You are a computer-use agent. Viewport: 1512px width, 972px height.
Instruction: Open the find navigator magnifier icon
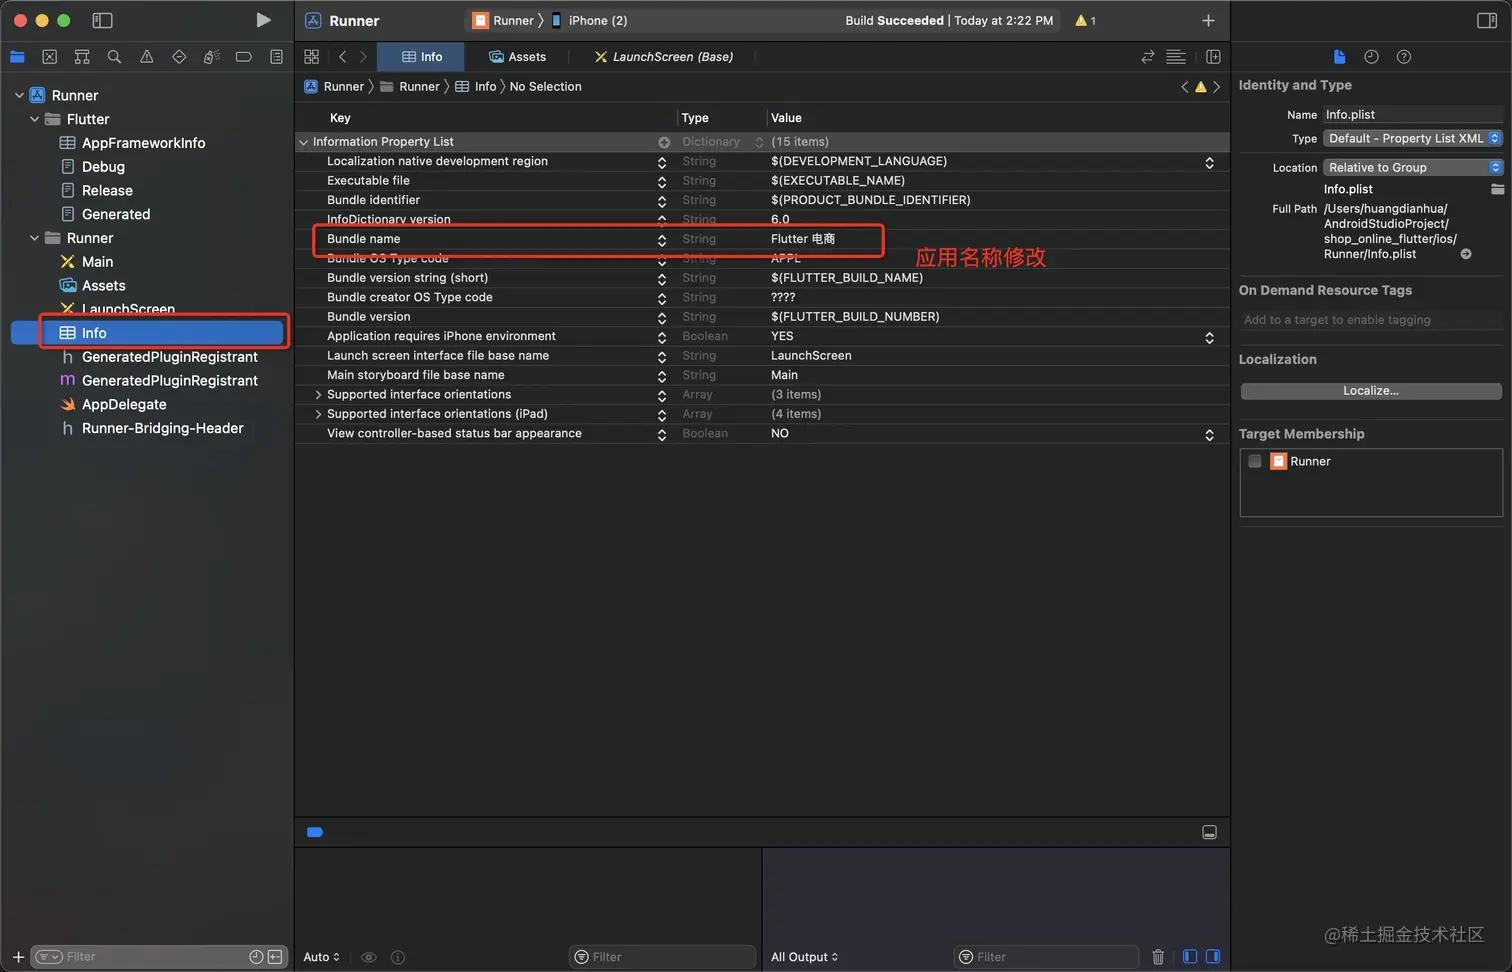point(114,57)
